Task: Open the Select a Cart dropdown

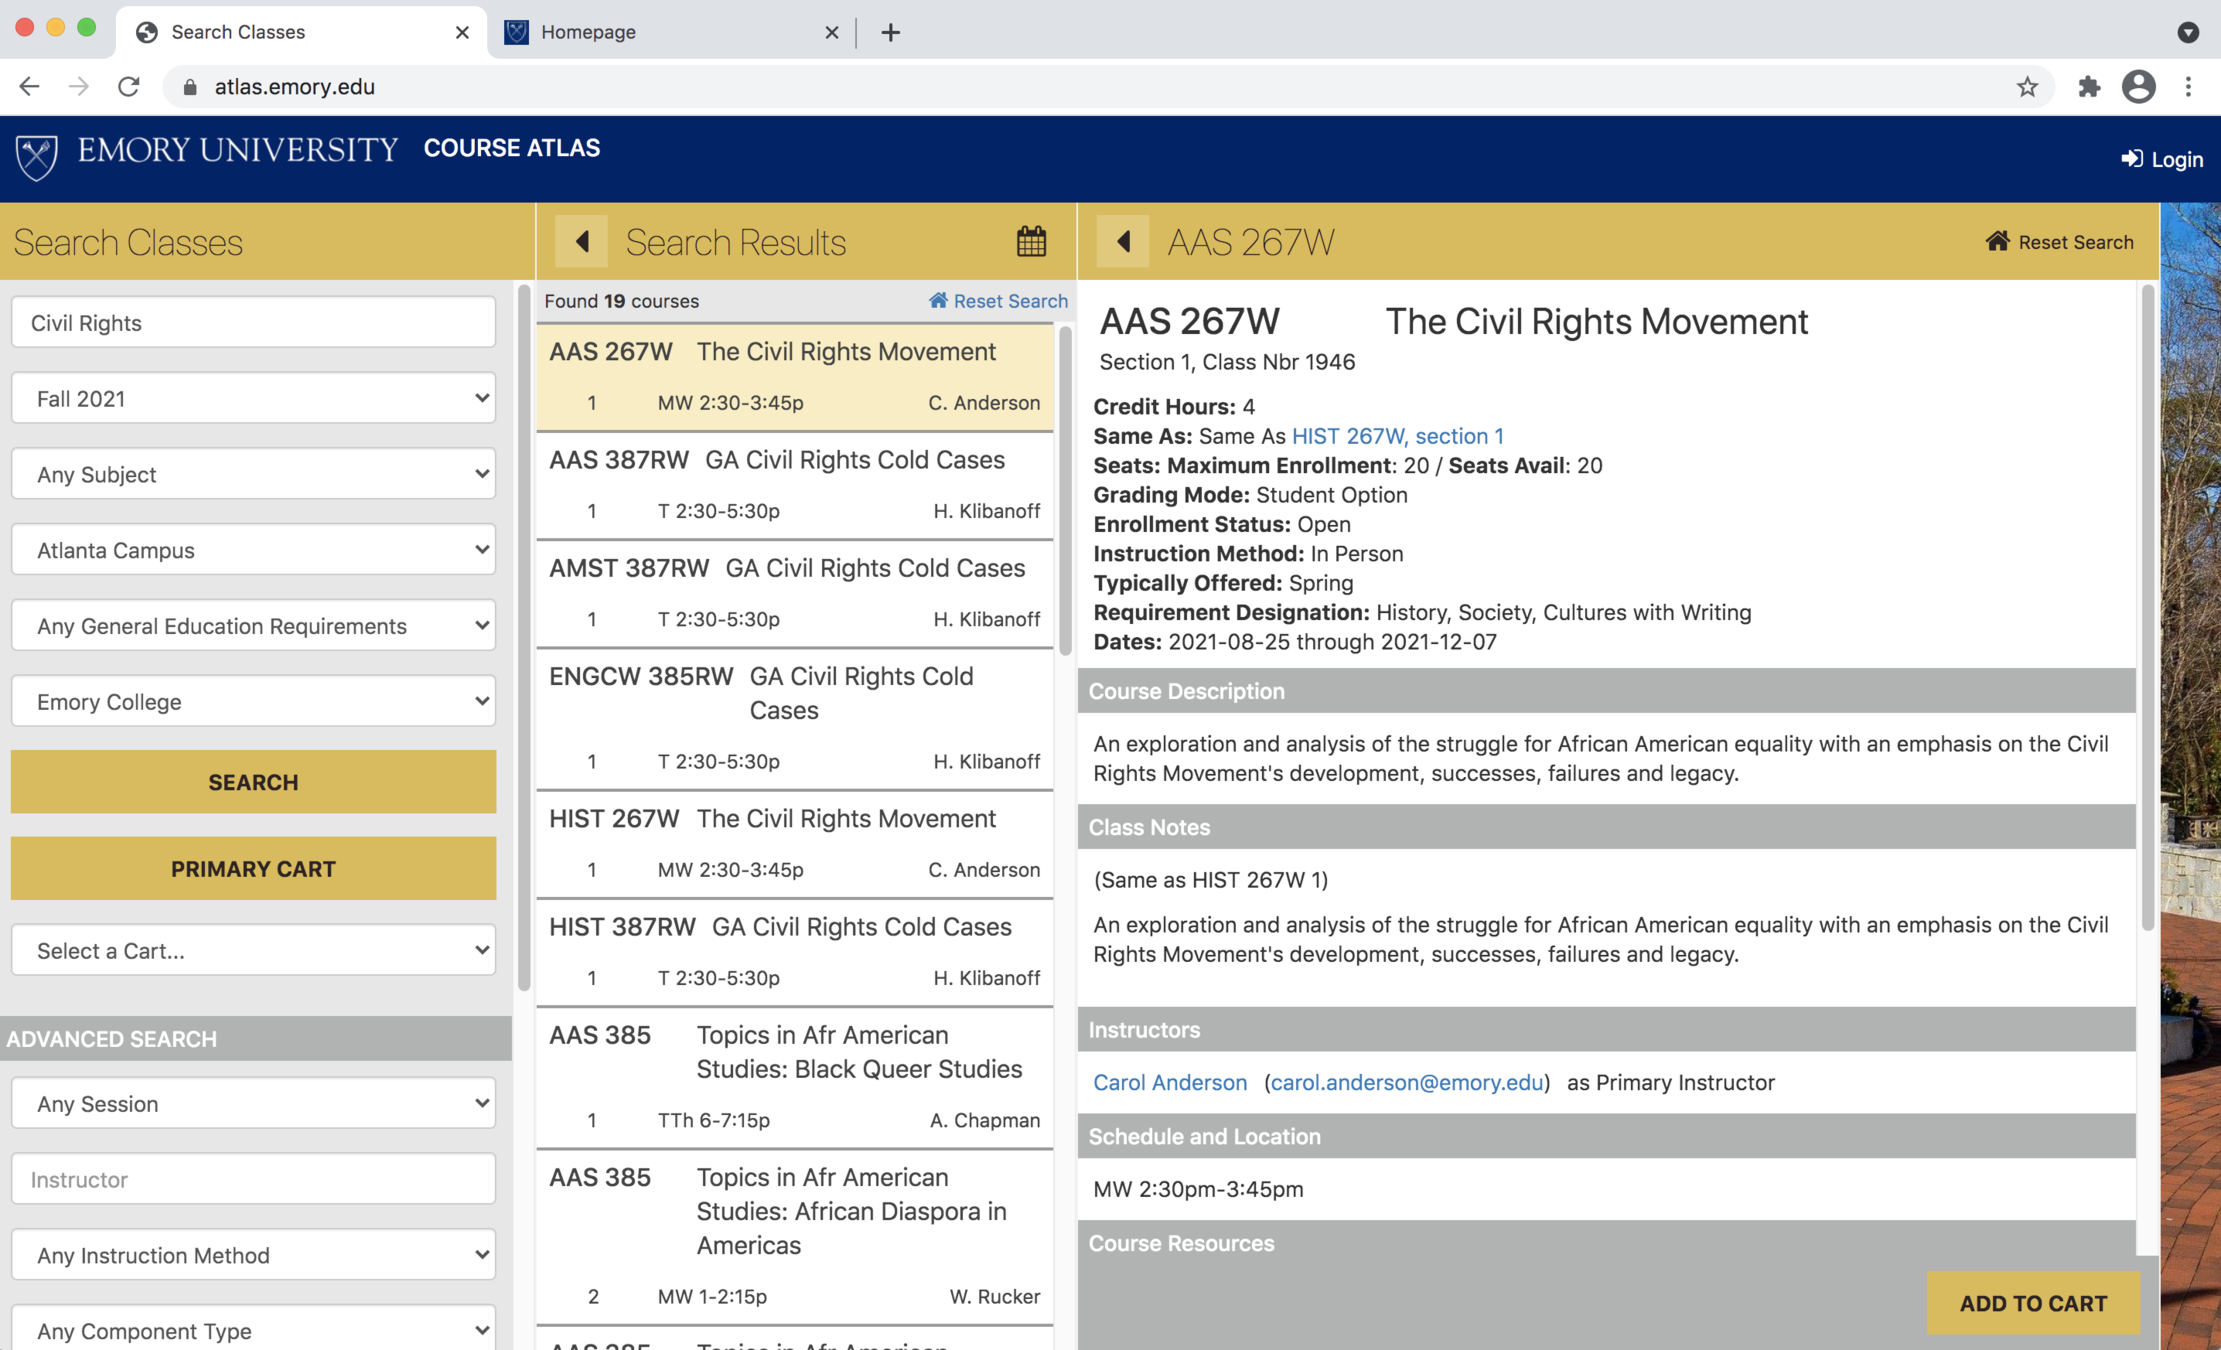Action: pyautogui.click(x=253, y=950)
